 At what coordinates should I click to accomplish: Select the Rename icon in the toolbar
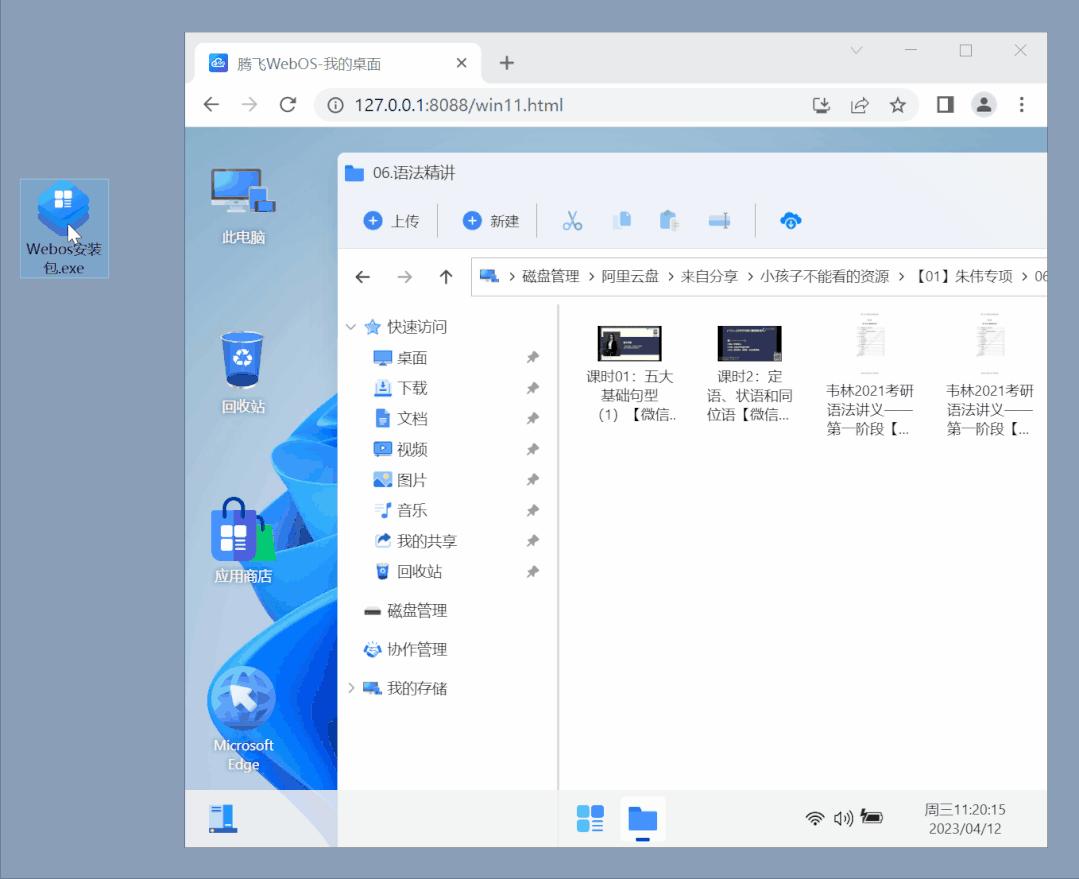coord(718,220)
